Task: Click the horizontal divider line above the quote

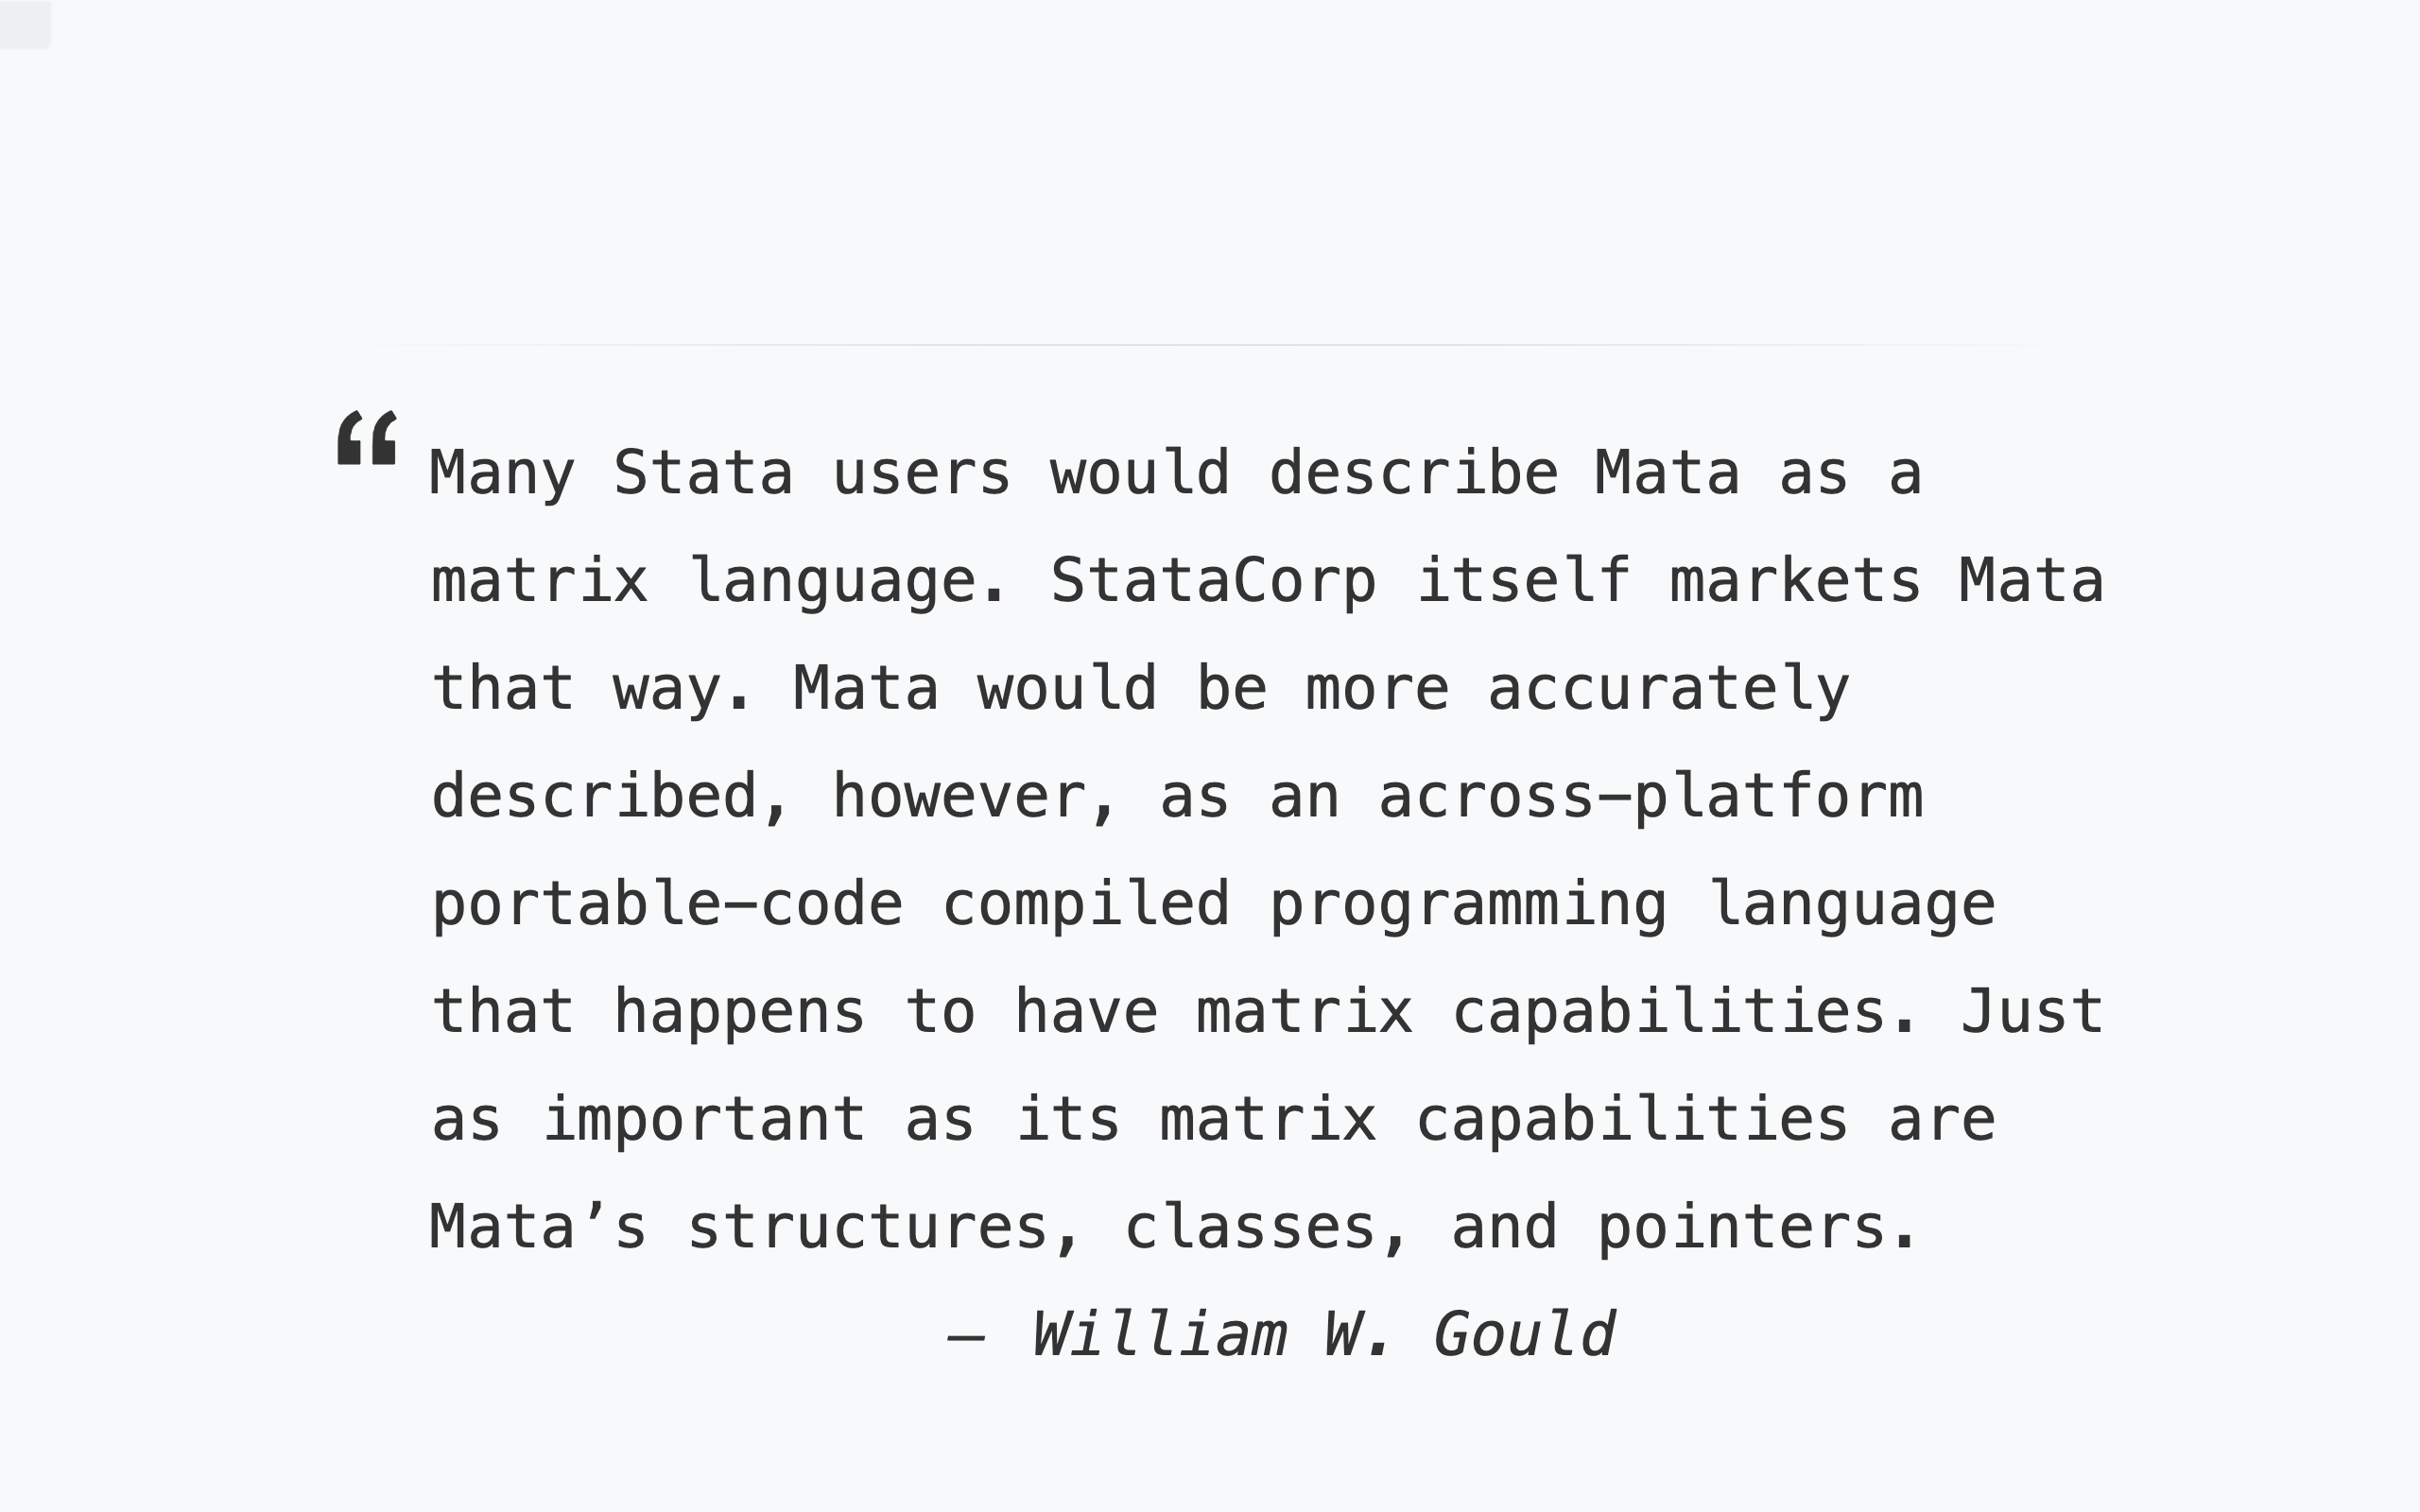Action: (1210, 345)
